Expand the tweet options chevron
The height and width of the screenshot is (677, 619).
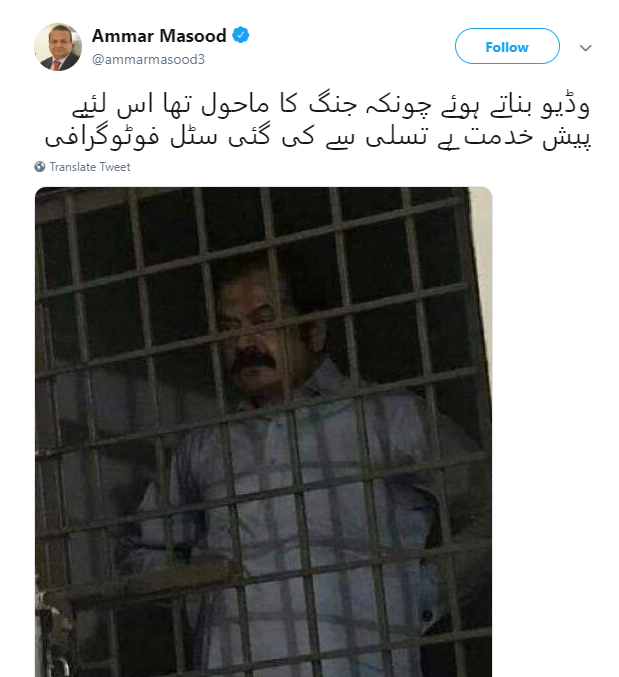[585, 47]
